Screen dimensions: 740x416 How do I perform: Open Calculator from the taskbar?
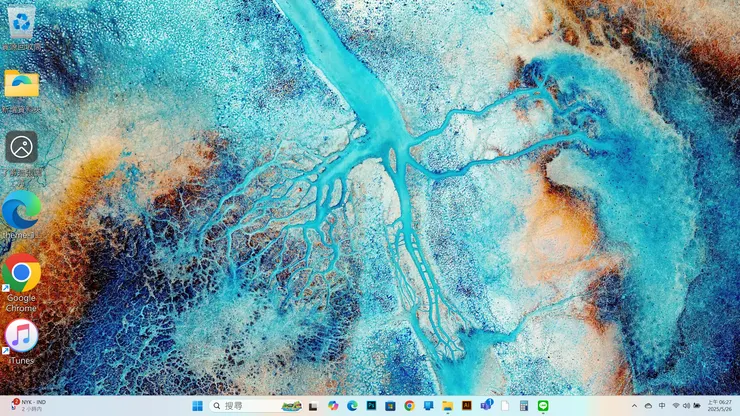524,406
